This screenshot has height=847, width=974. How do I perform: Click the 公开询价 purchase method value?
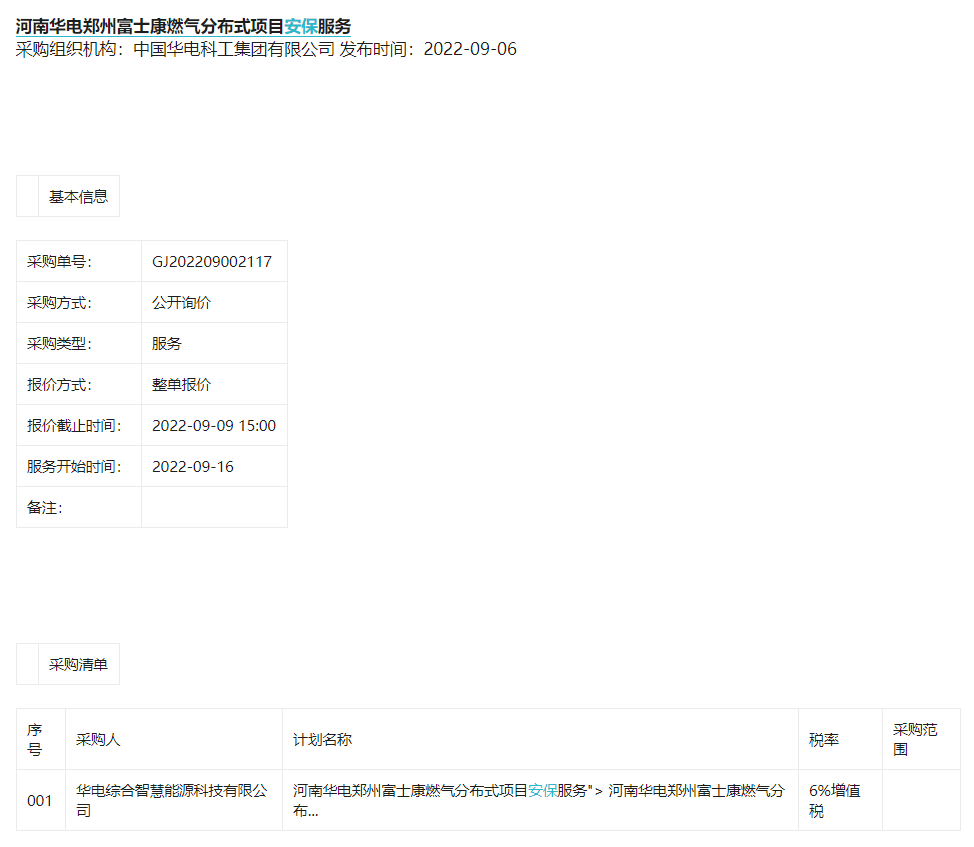pos(181,303)
